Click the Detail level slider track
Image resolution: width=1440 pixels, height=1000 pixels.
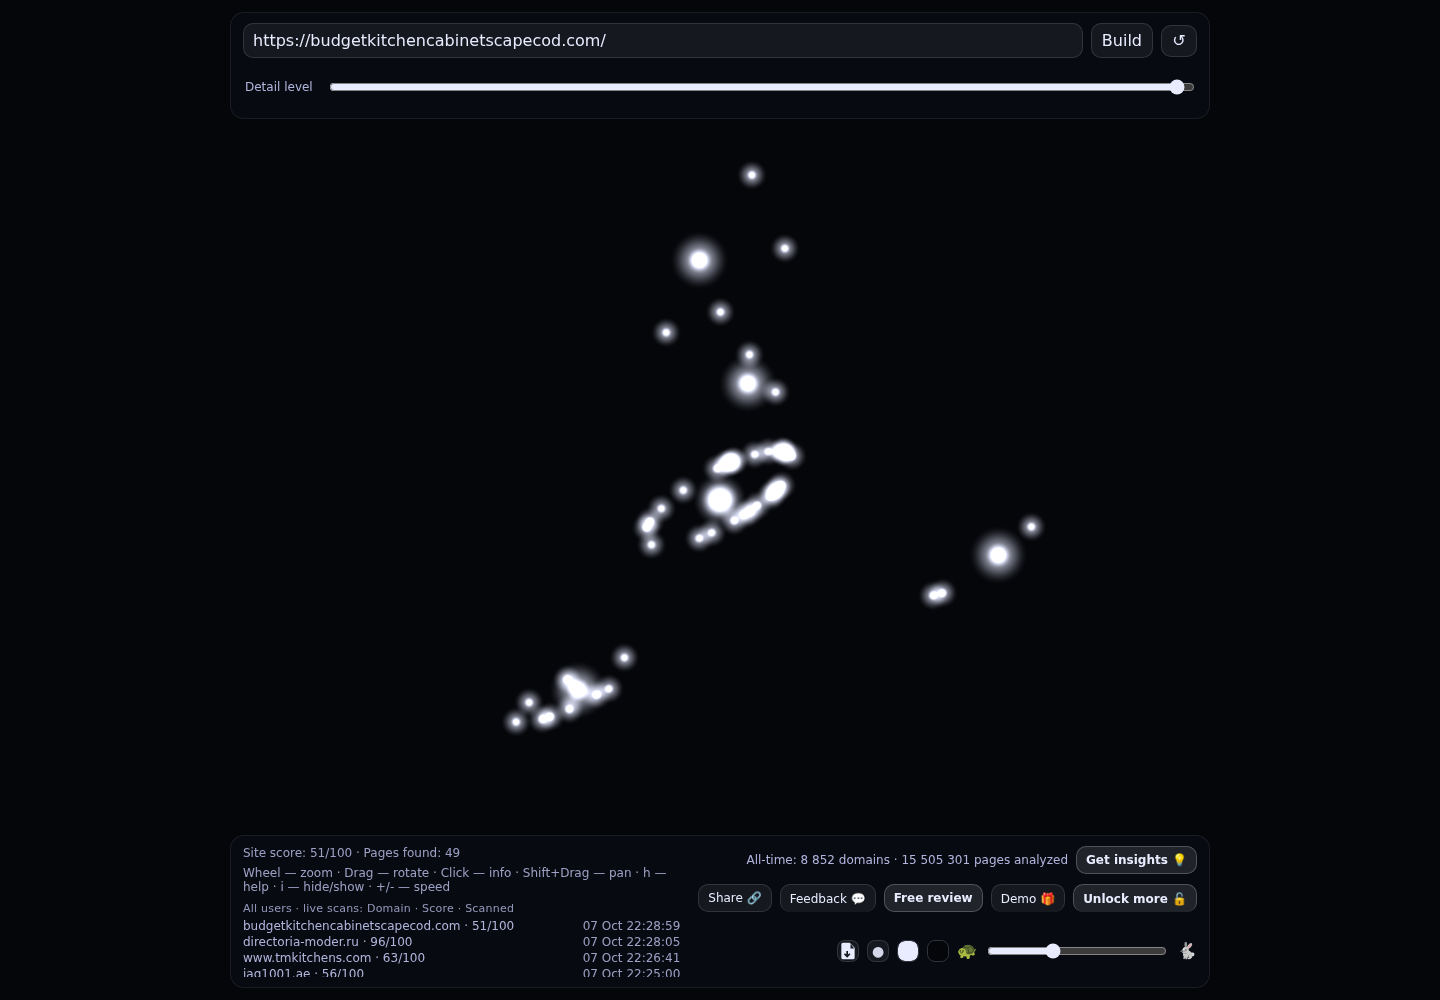tap(762, 87)
